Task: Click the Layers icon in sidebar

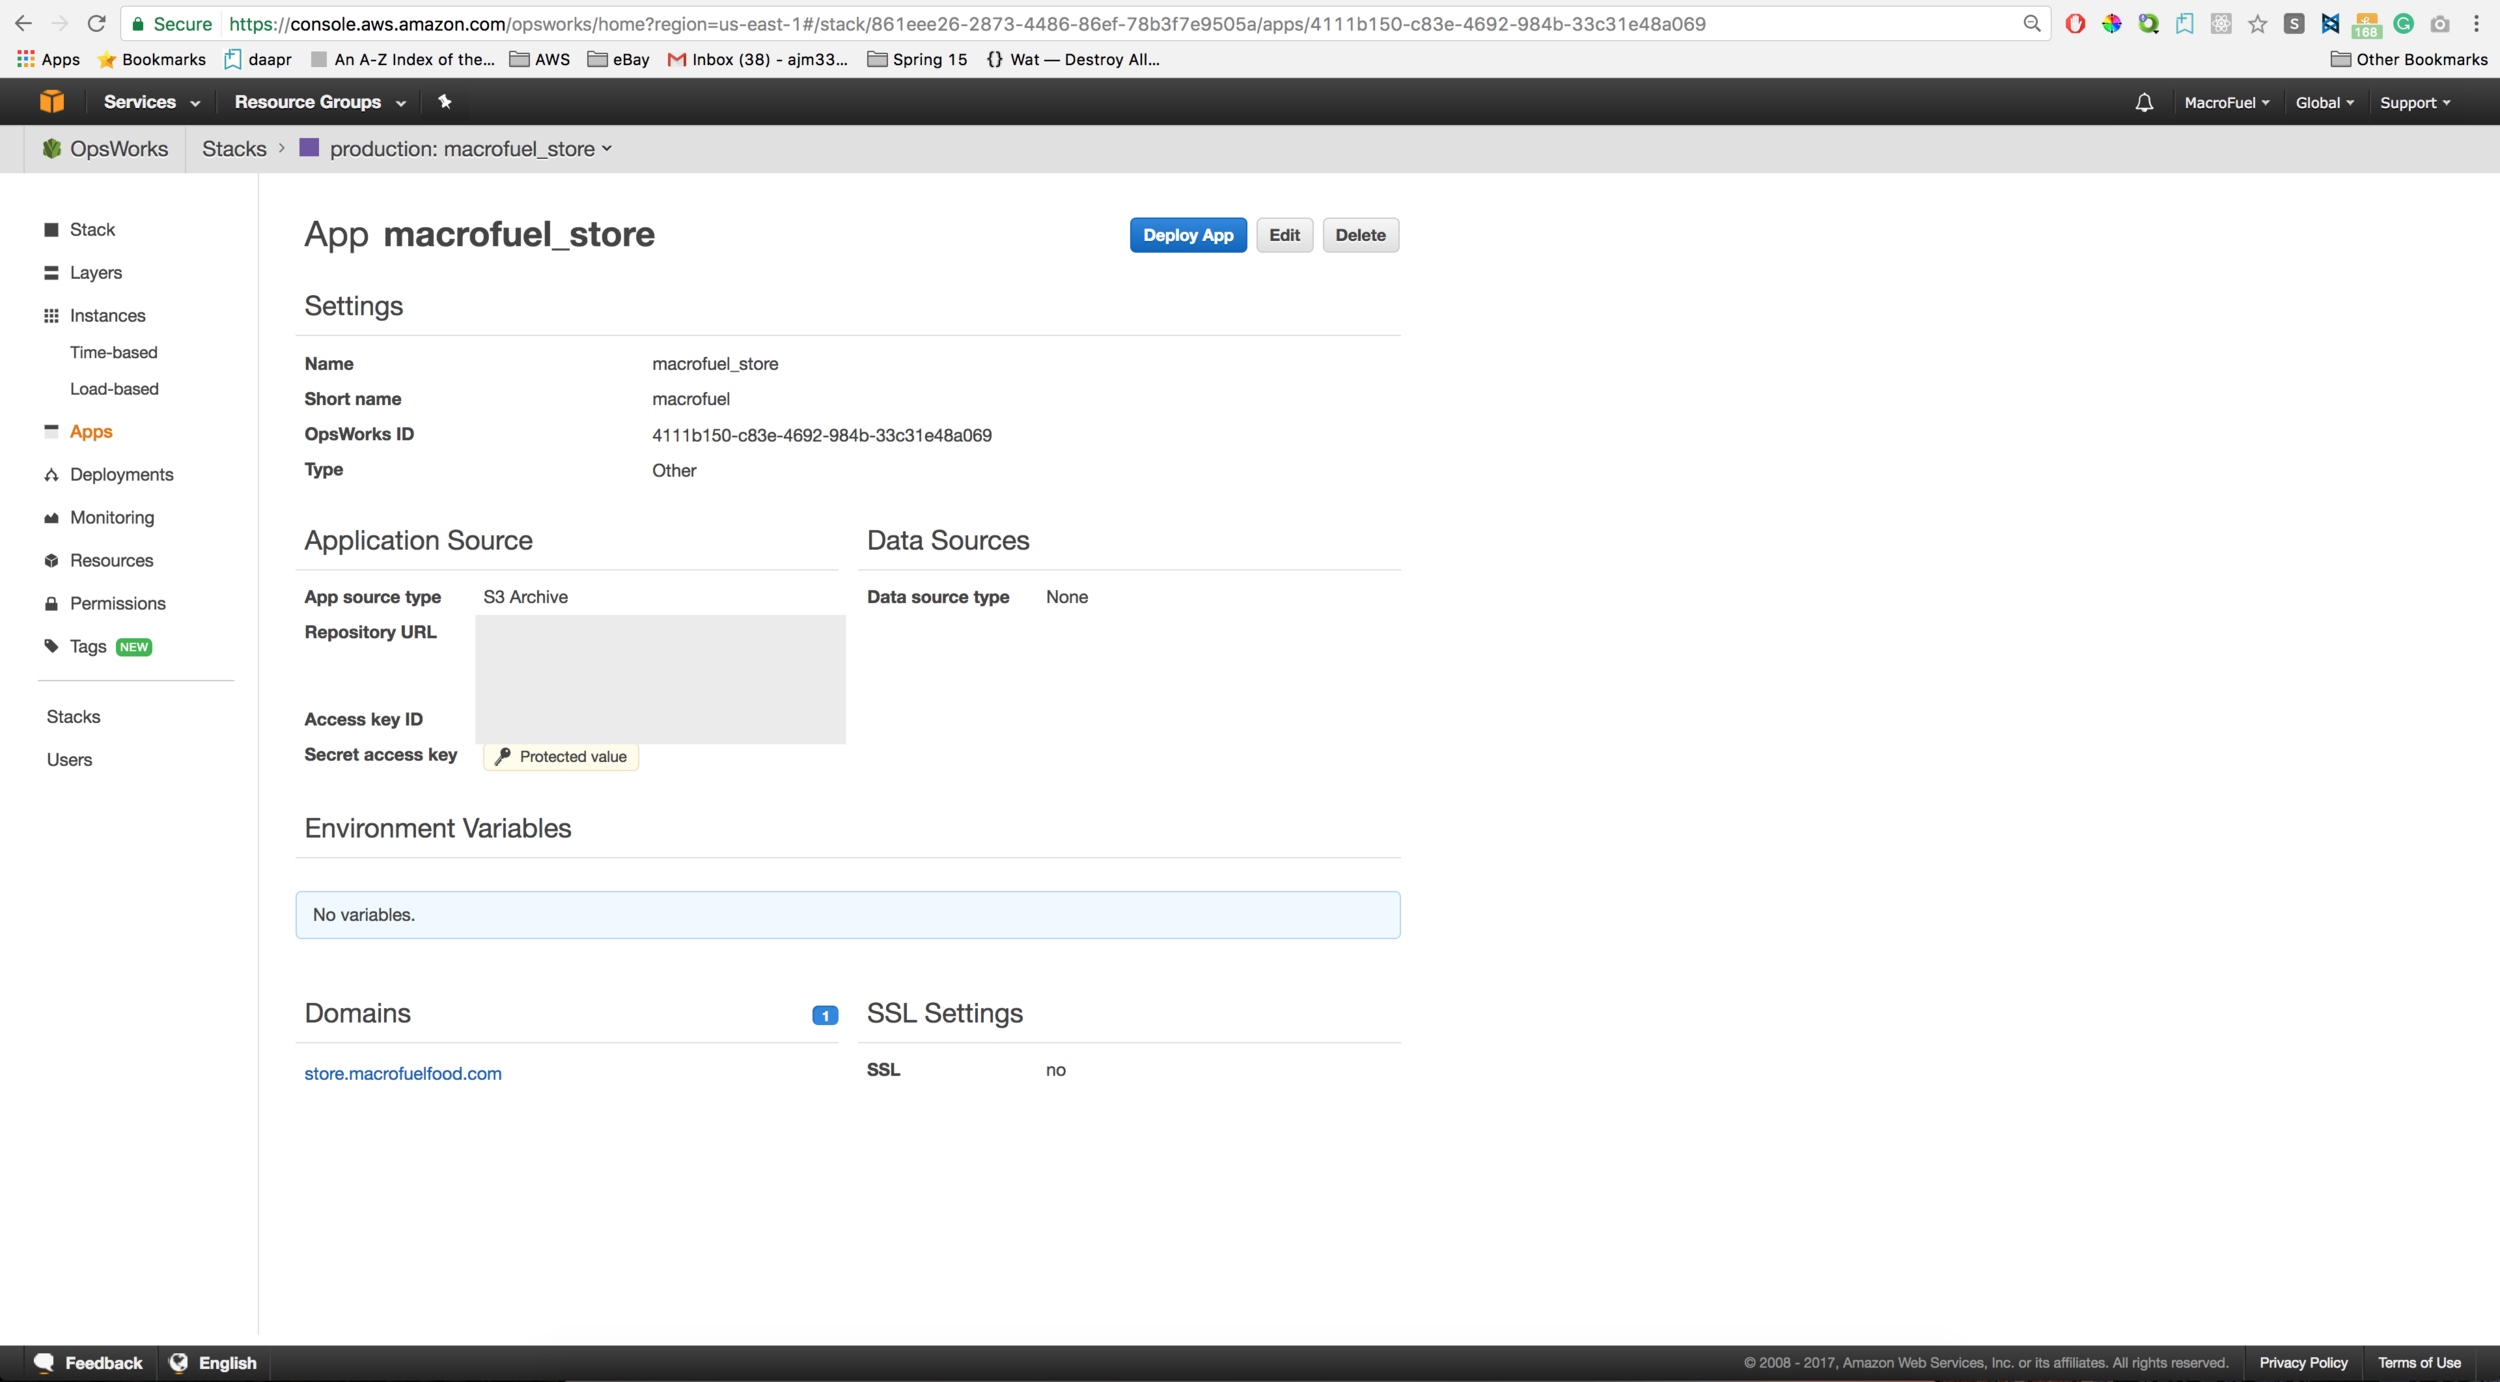Action: coord(52,273)
